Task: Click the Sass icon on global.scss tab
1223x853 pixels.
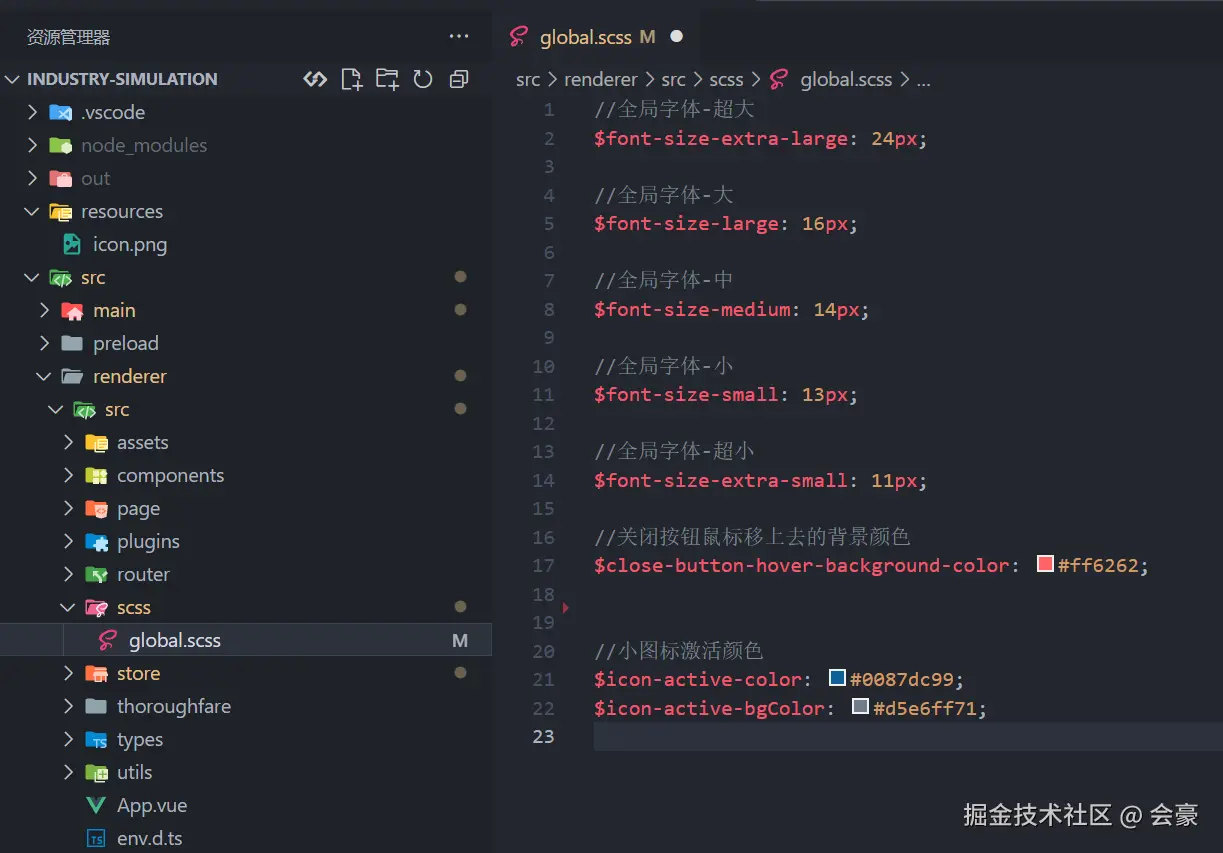Action: pos(518,37)
